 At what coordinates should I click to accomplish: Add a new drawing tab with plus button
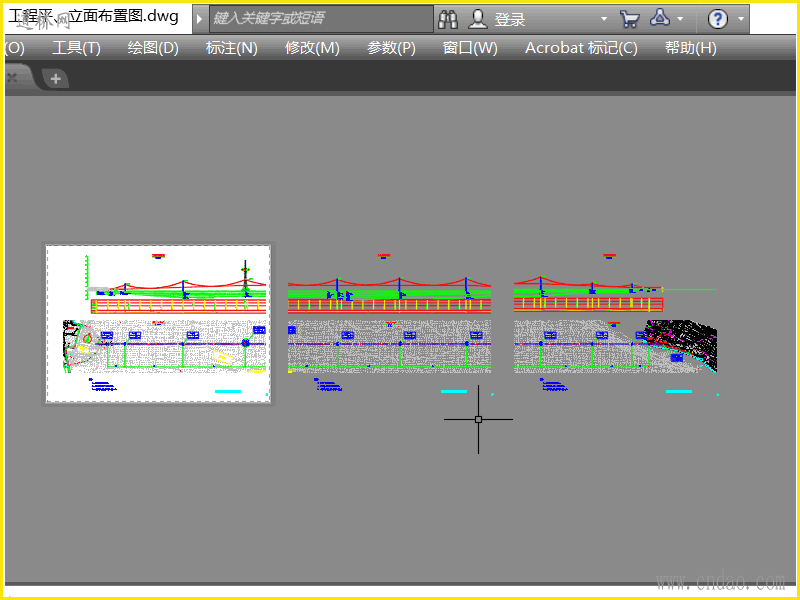(x=56, y=79)
